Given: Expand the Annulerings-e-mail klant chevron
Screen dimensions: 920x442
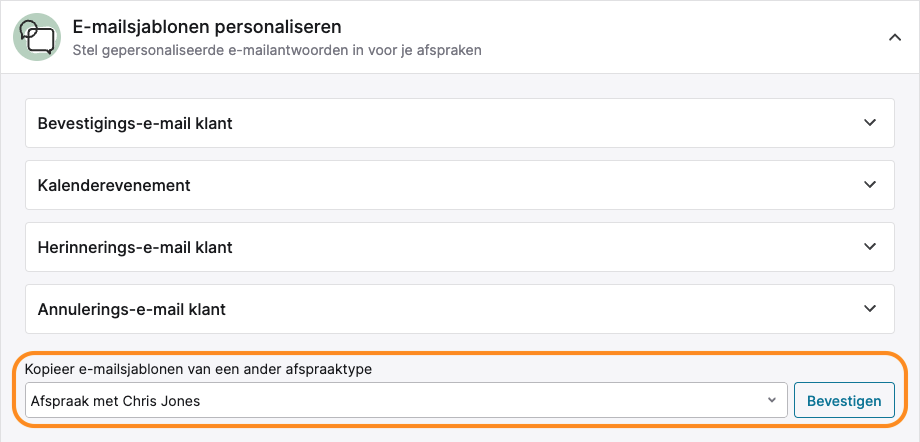Looking at the screenshot, I should click(x=870, y=308).
